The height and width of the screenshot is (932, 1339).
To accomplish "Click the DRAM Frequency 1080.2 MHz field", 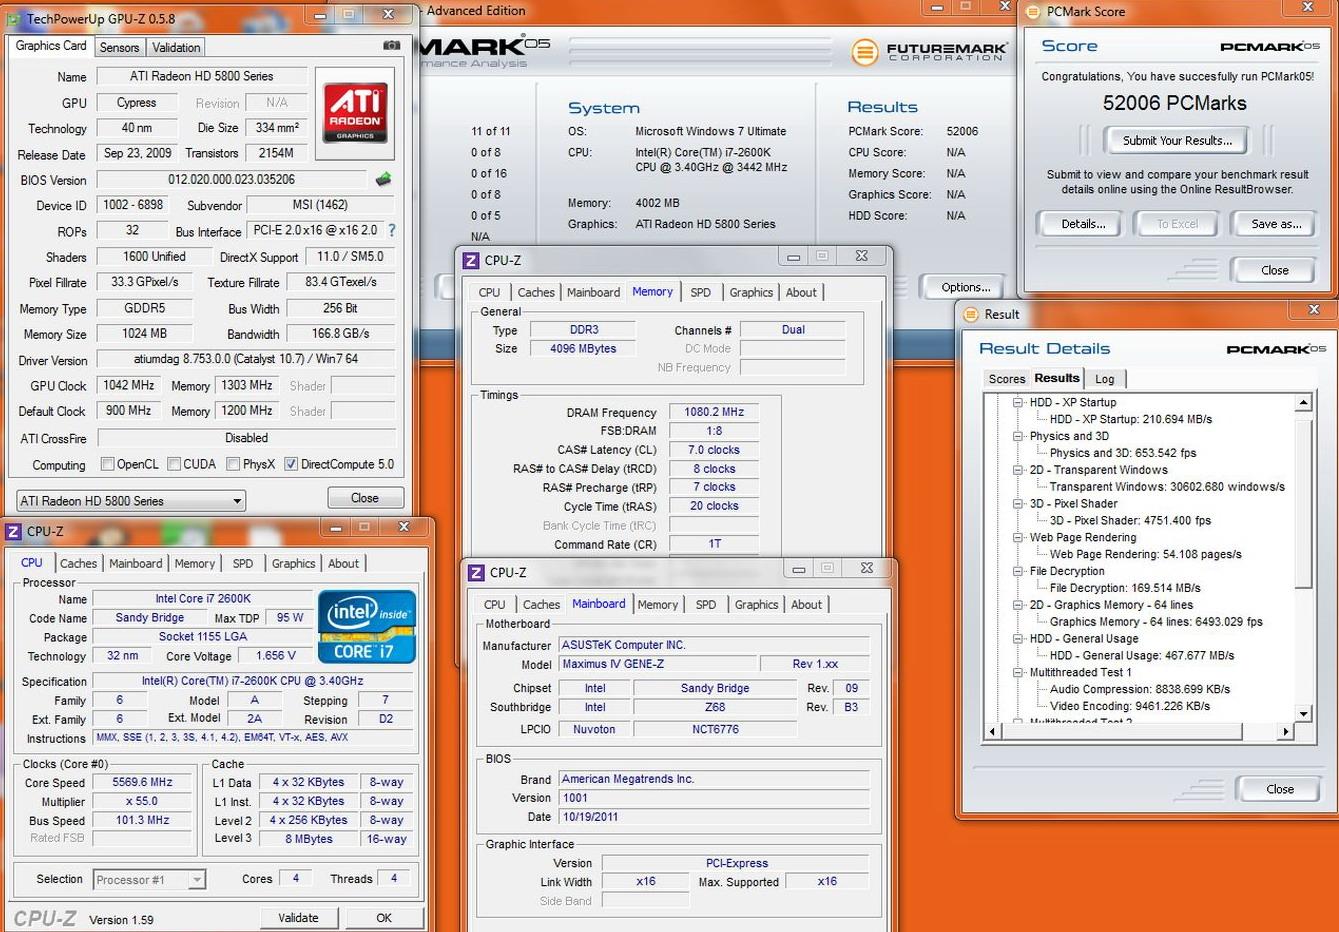I will tap(714, 411).
